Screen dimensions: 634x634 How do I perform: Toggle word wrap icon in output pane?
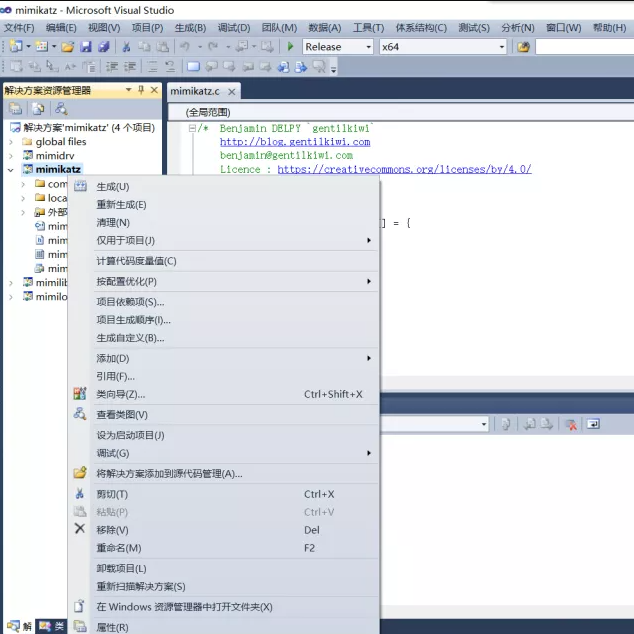pyautogui.click(x=593, y=424)
